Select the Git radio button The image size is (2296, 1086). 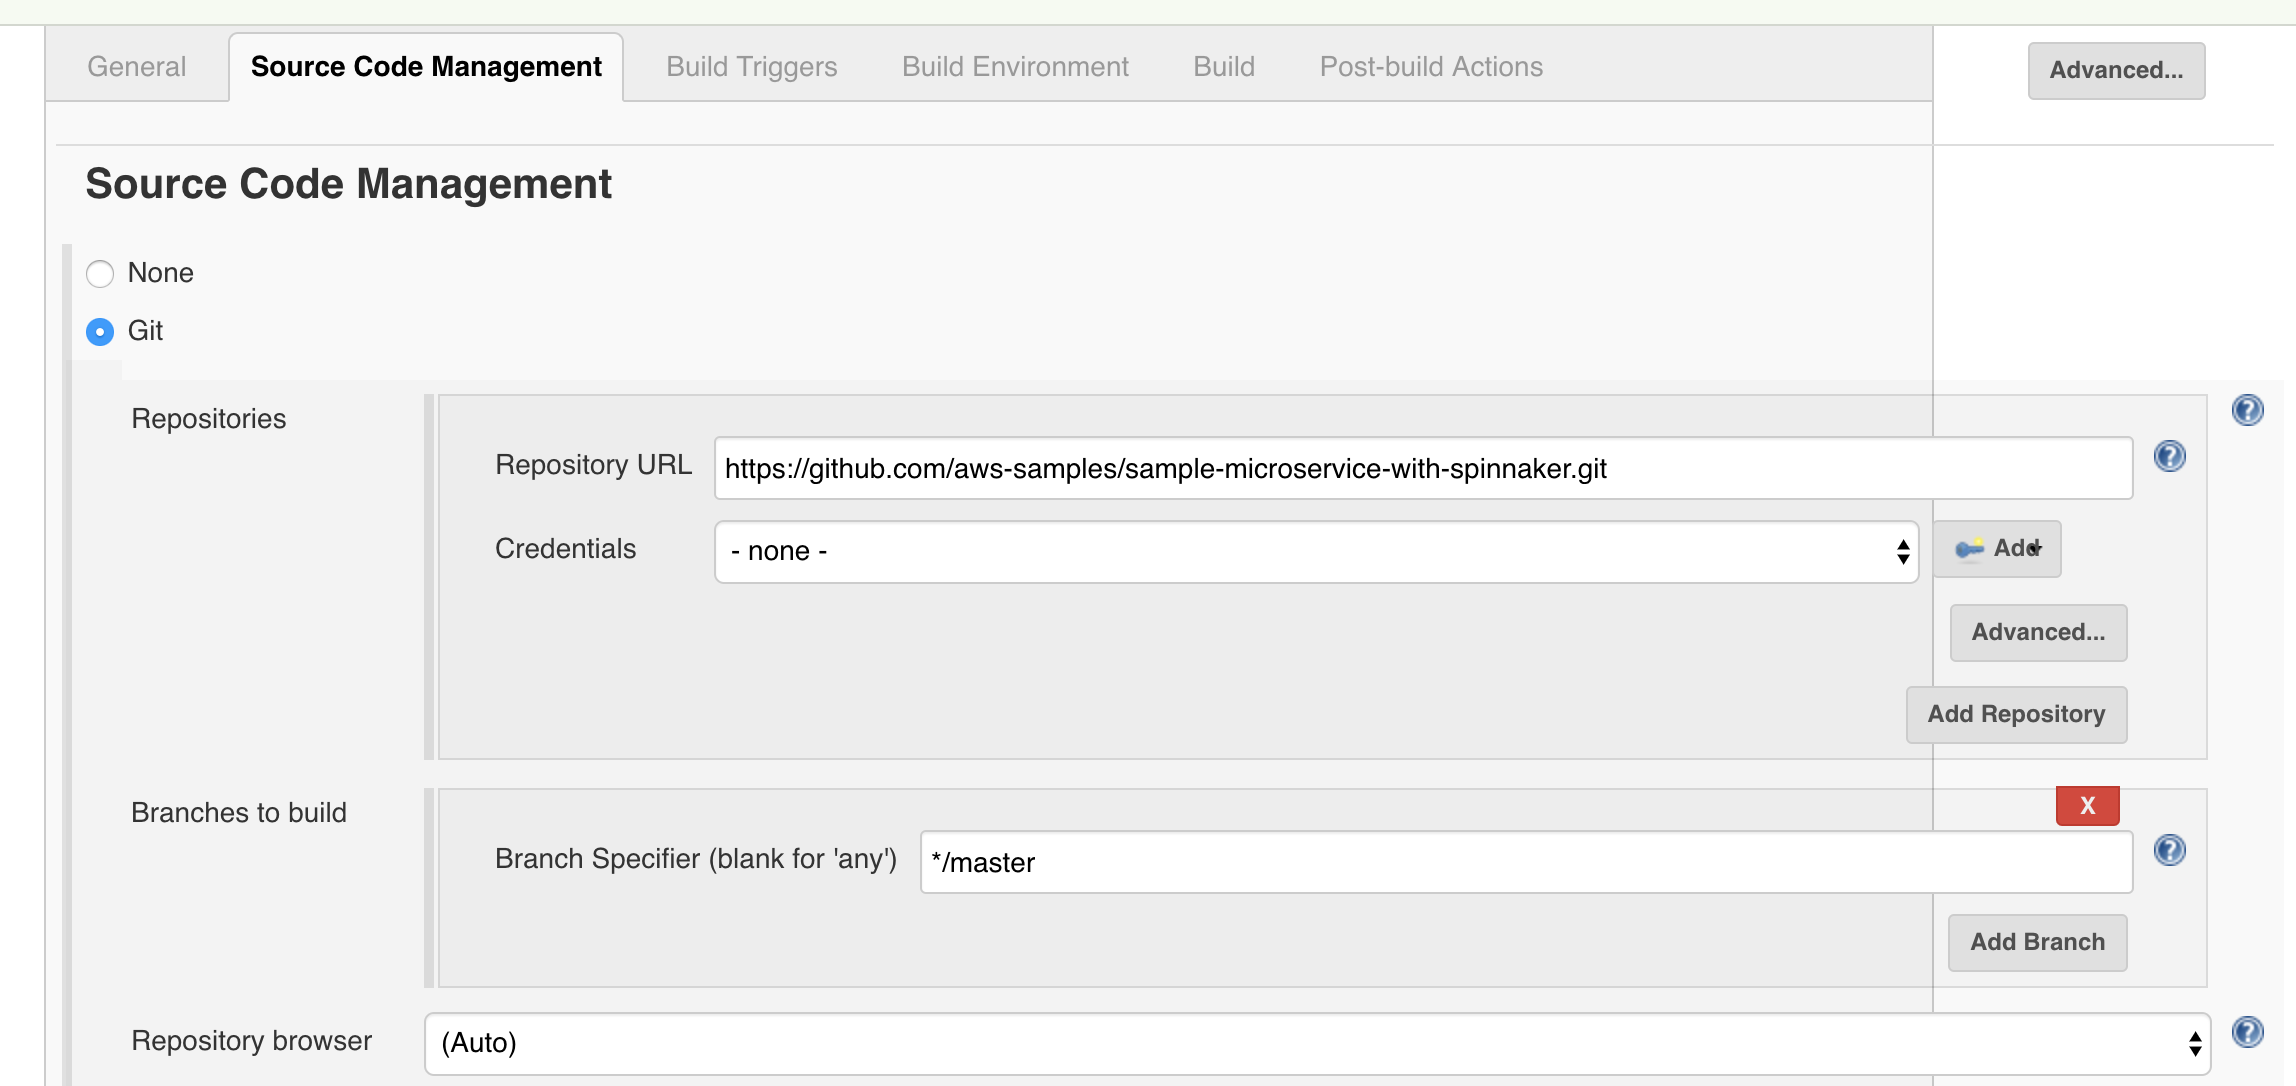coord(100,331)
